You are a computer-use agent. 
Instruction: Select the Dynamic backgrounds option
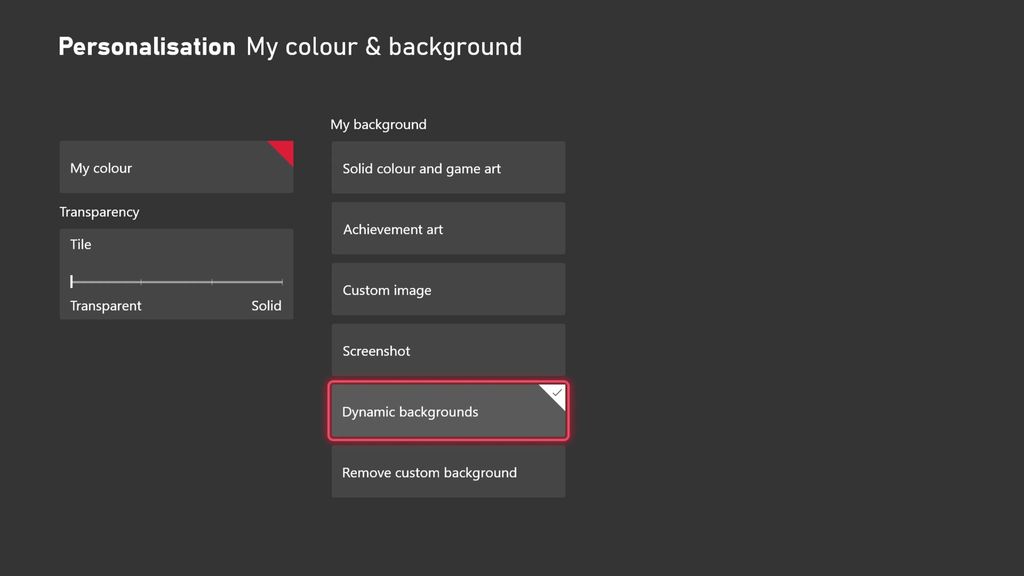coord(447,411)
